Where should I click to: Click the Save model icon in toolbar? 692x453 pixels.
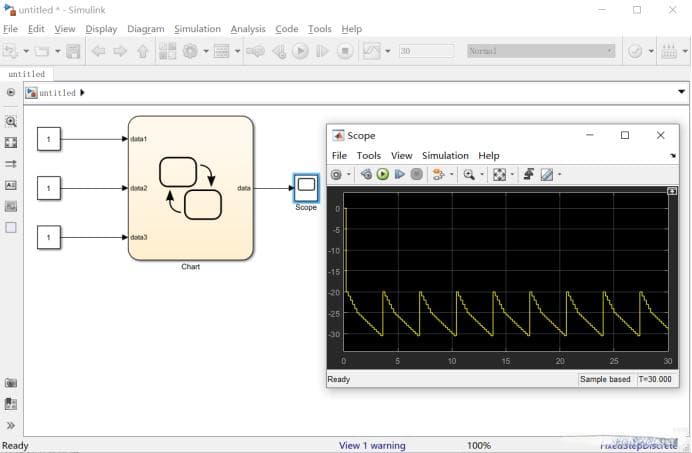point(73,51)
